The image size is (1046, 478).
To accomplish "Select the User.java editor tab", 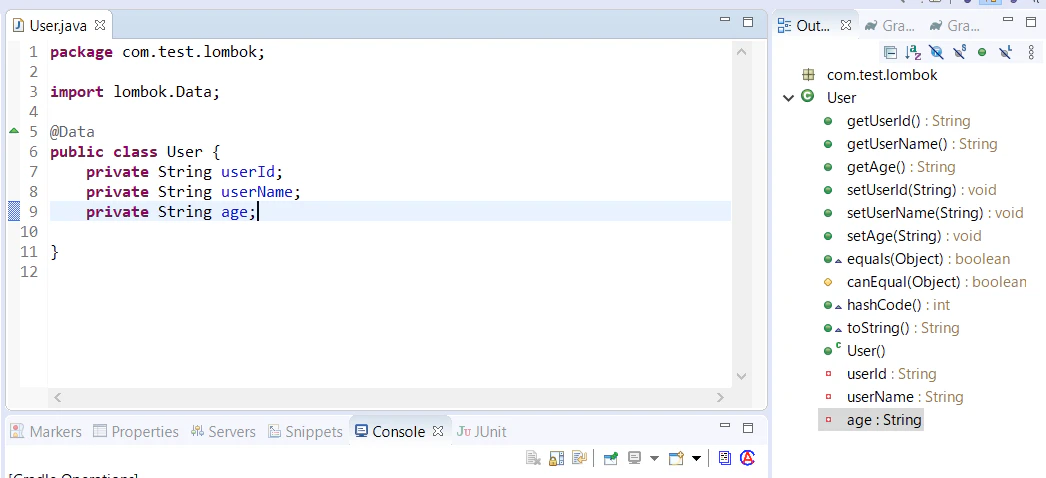I will coord(58,26).
